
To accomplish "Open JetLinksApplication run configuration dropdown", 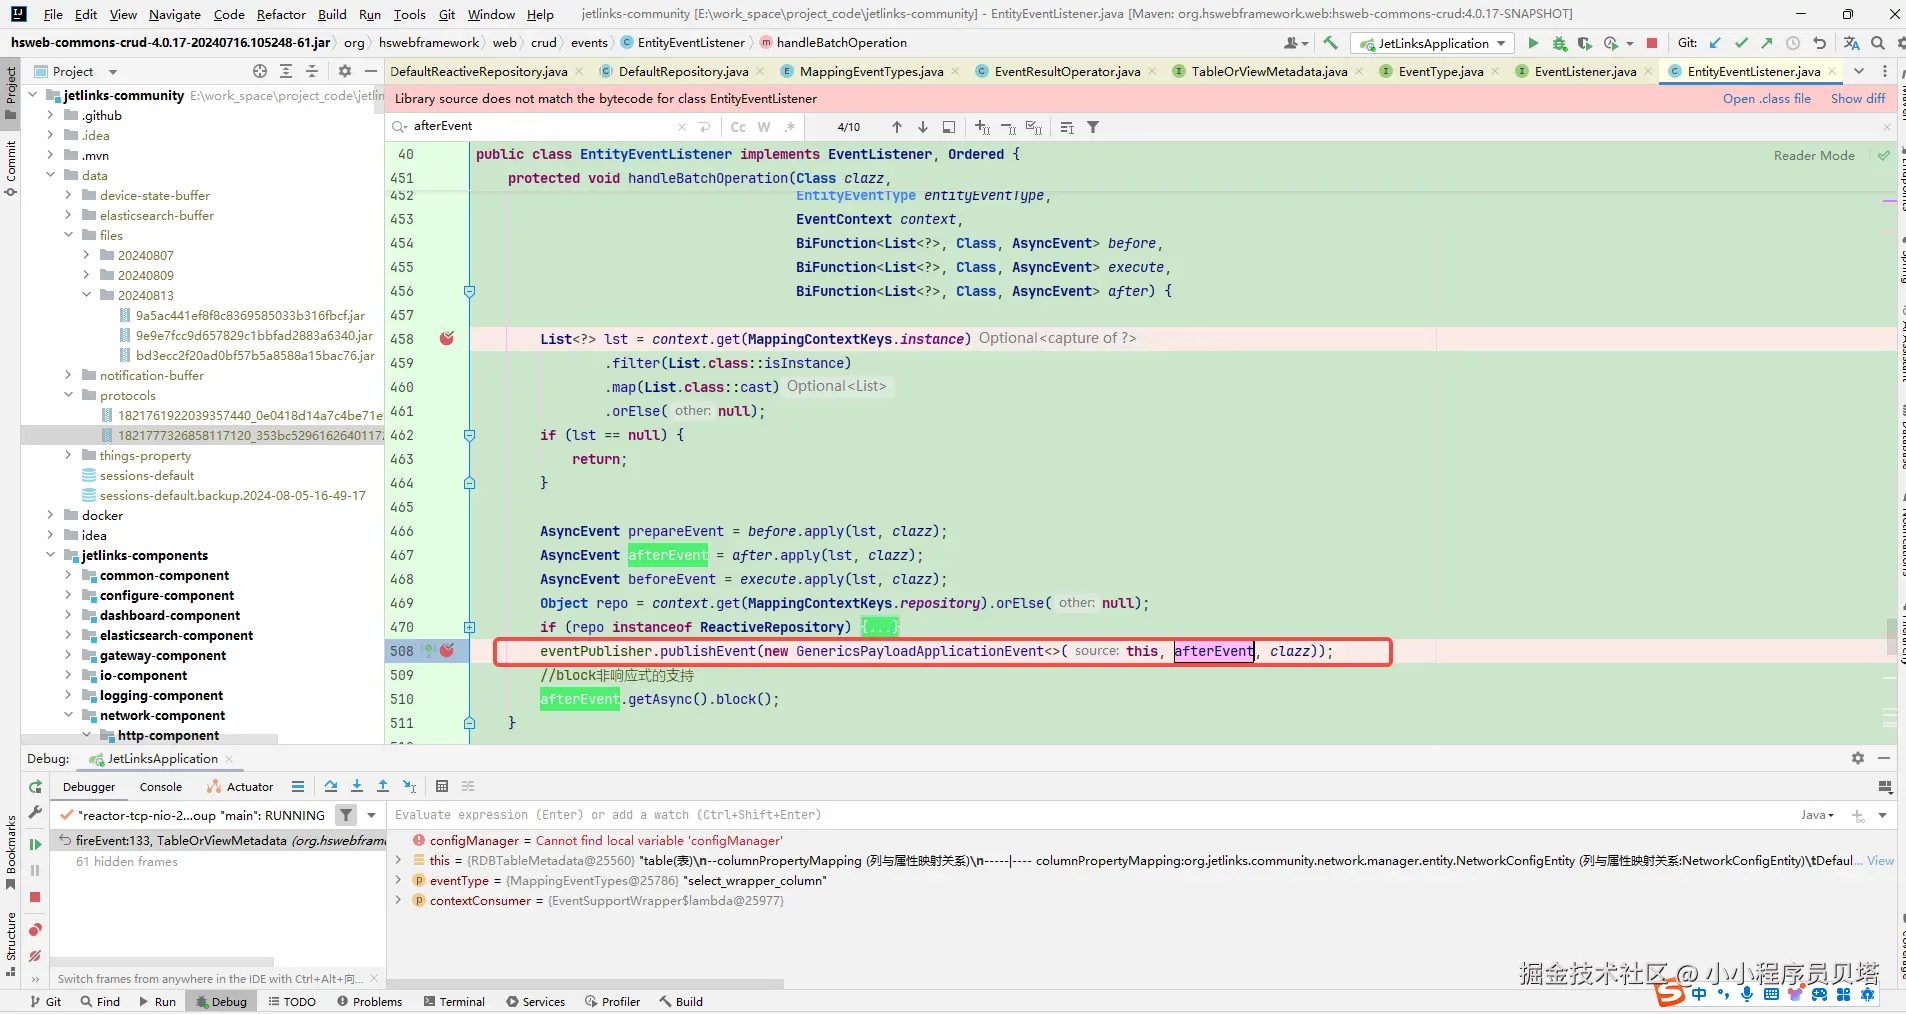I will [x=1433, y=43].
